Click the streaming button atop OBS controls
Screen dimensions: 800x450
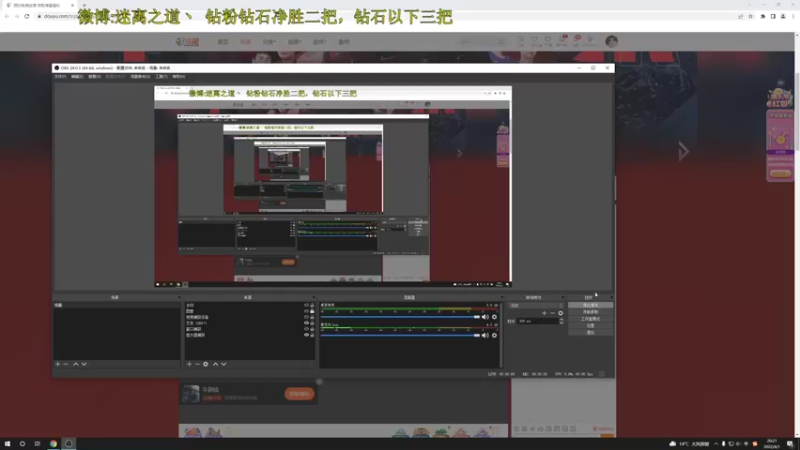tap(590, 305)
